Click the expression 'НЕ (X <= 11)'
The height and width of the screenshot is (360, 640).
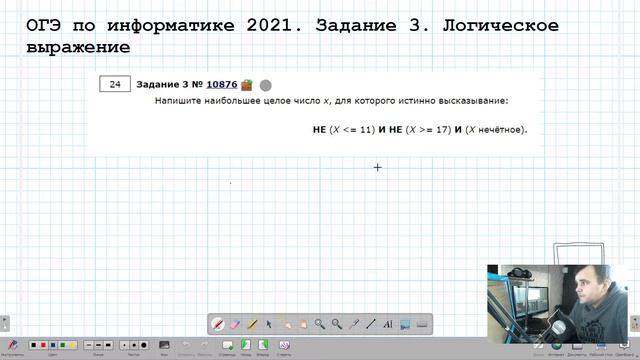pos(344,130)
